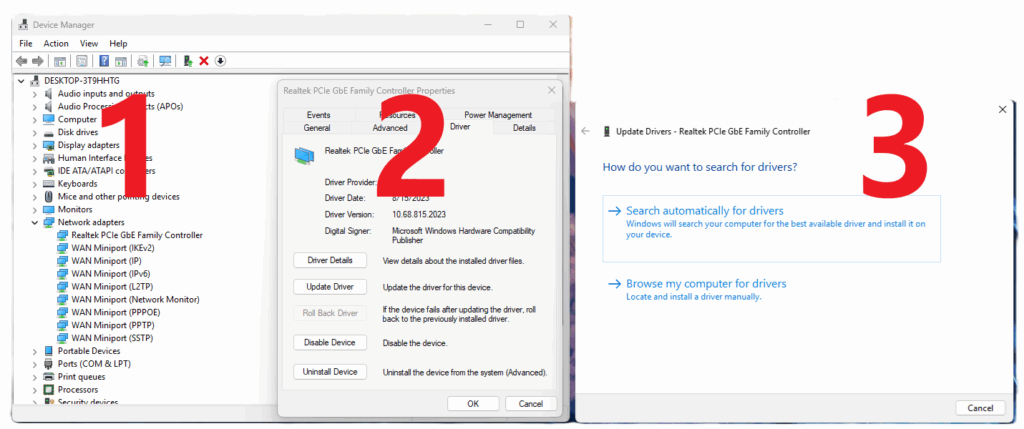Collapse the Network adapters chevron
Image resolution: width=1024 pixels, height=429 pixels.
(x=35, y=223)
